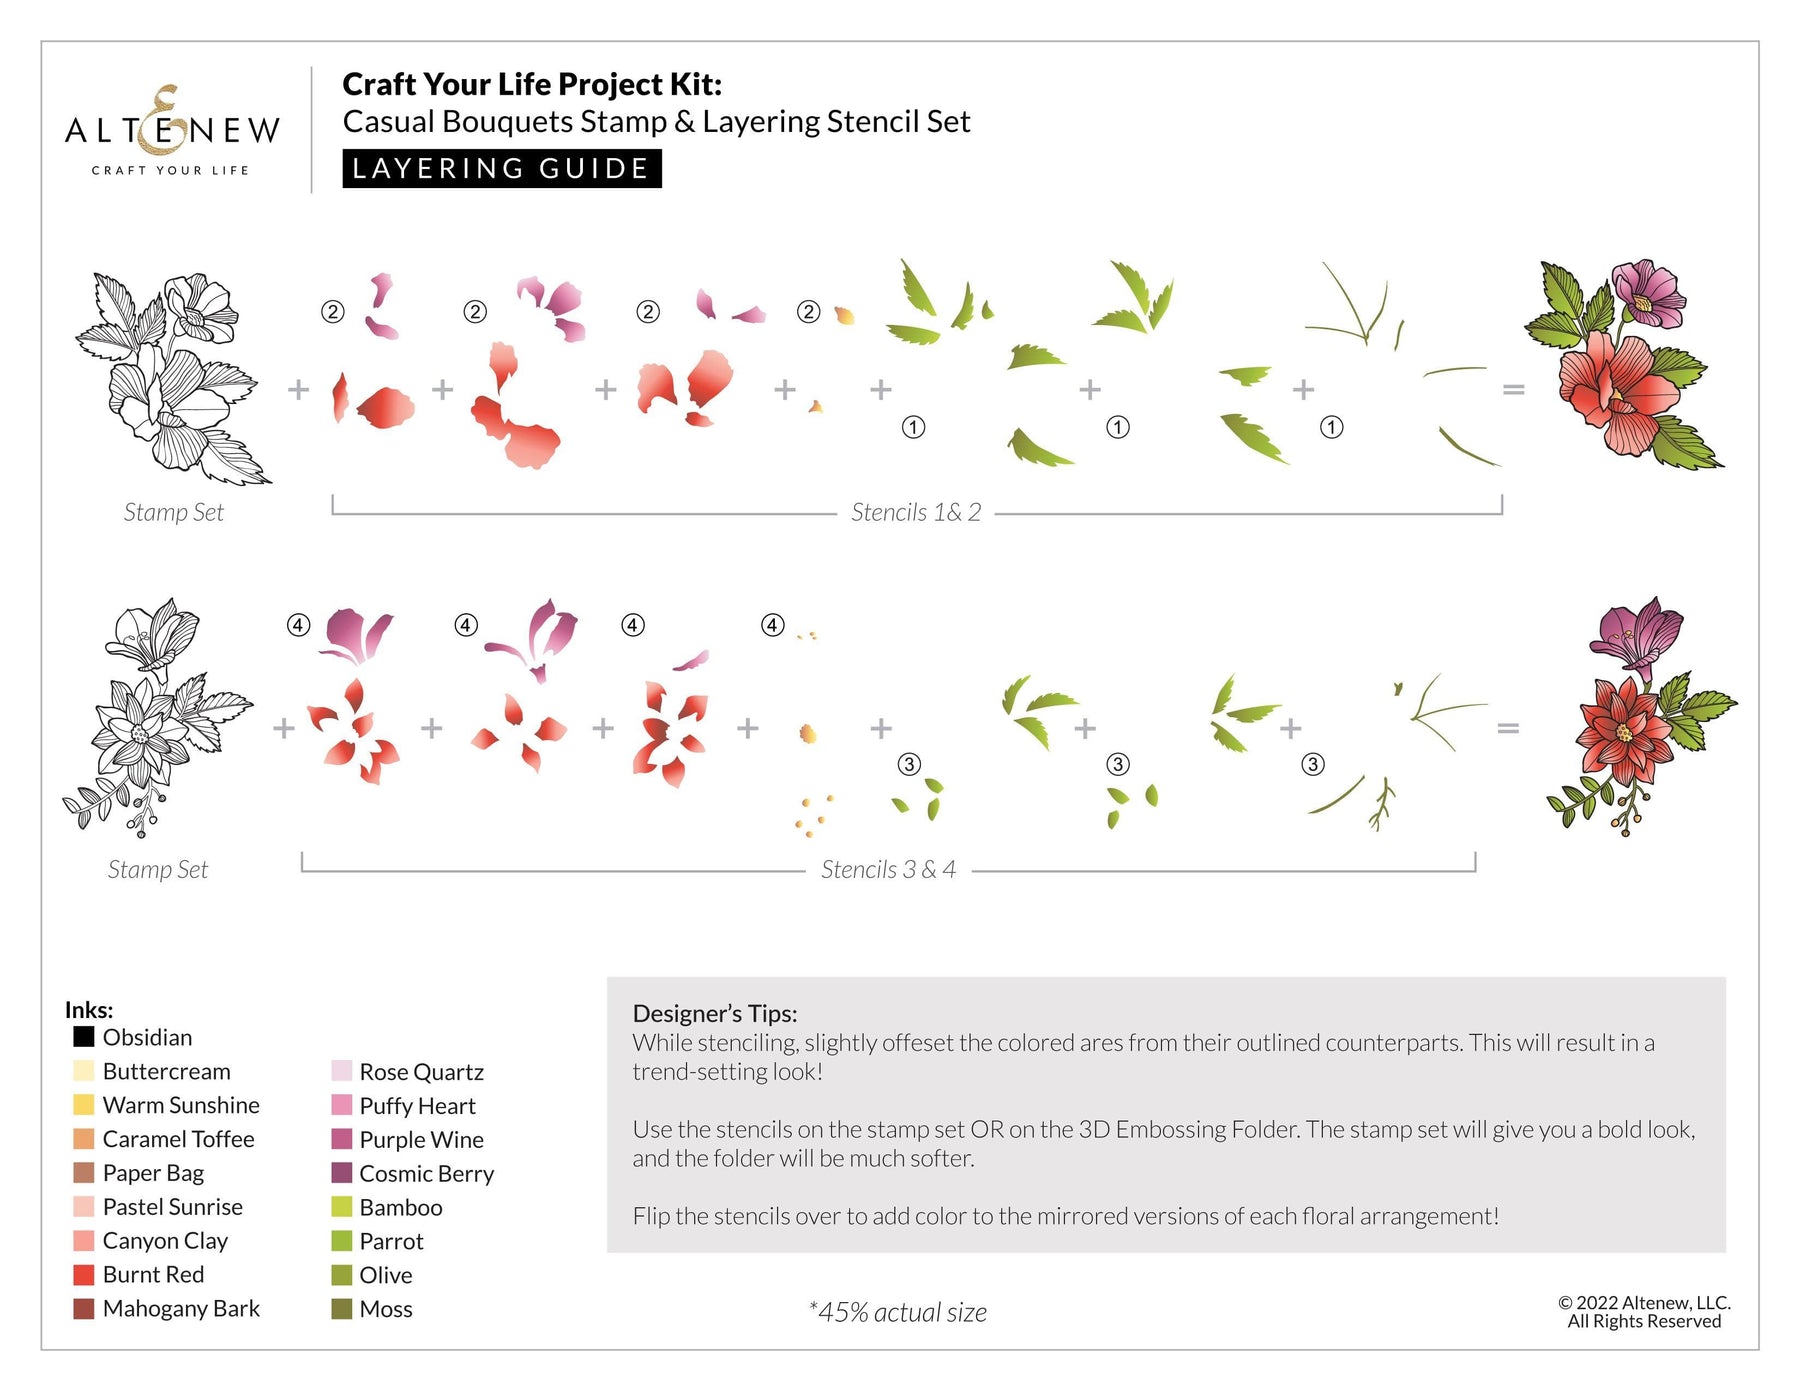Click the Stencils 1& 2 label
This screenshot has width=1800, height=1391.
(916, 512)
